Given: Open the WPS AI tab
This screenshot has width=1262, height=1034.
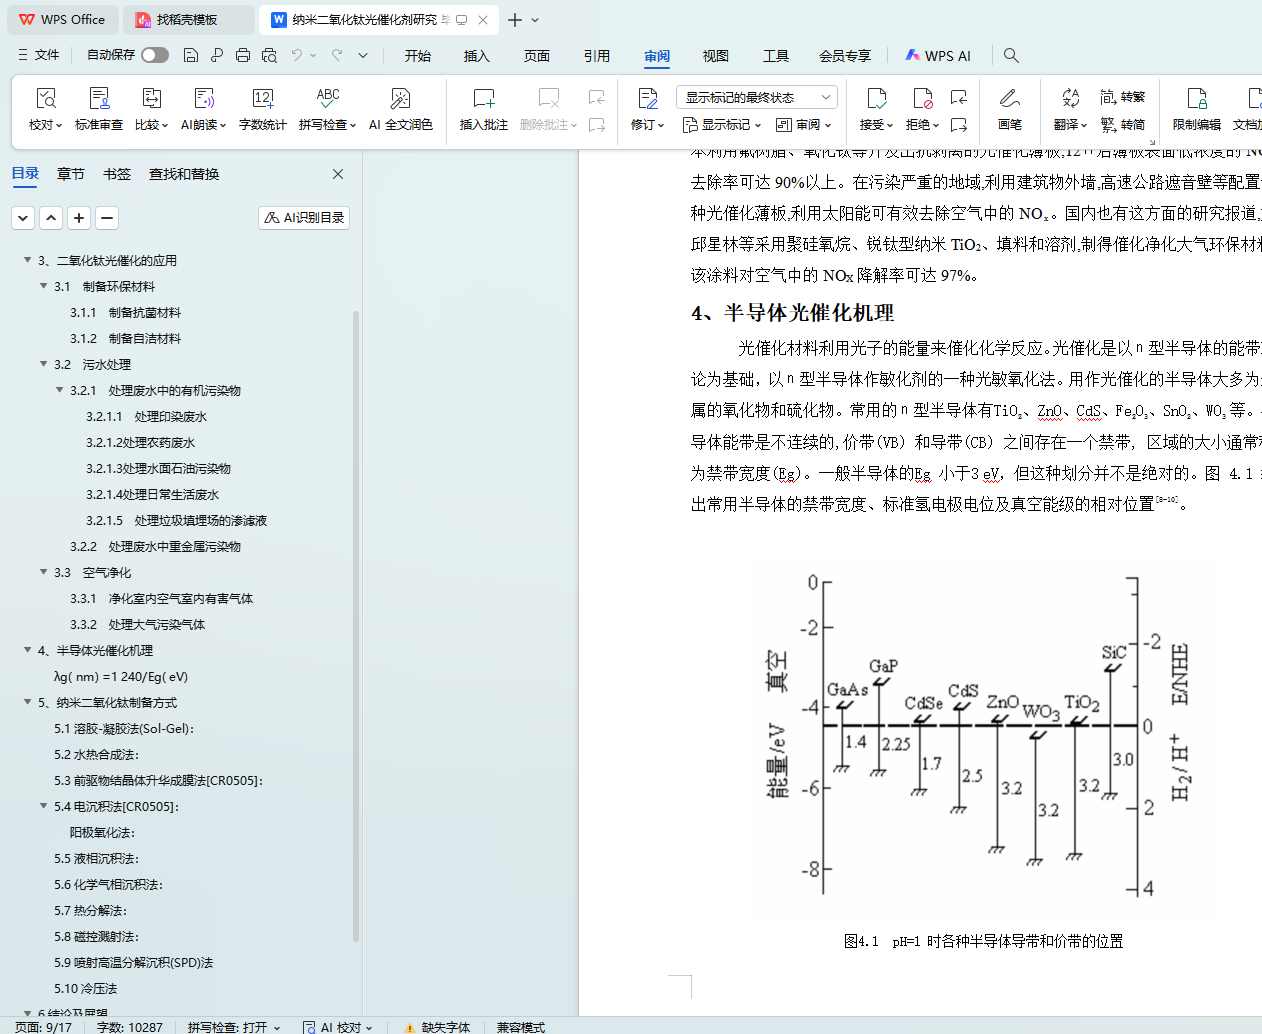Looking at the screenshot, I should 938,56.
